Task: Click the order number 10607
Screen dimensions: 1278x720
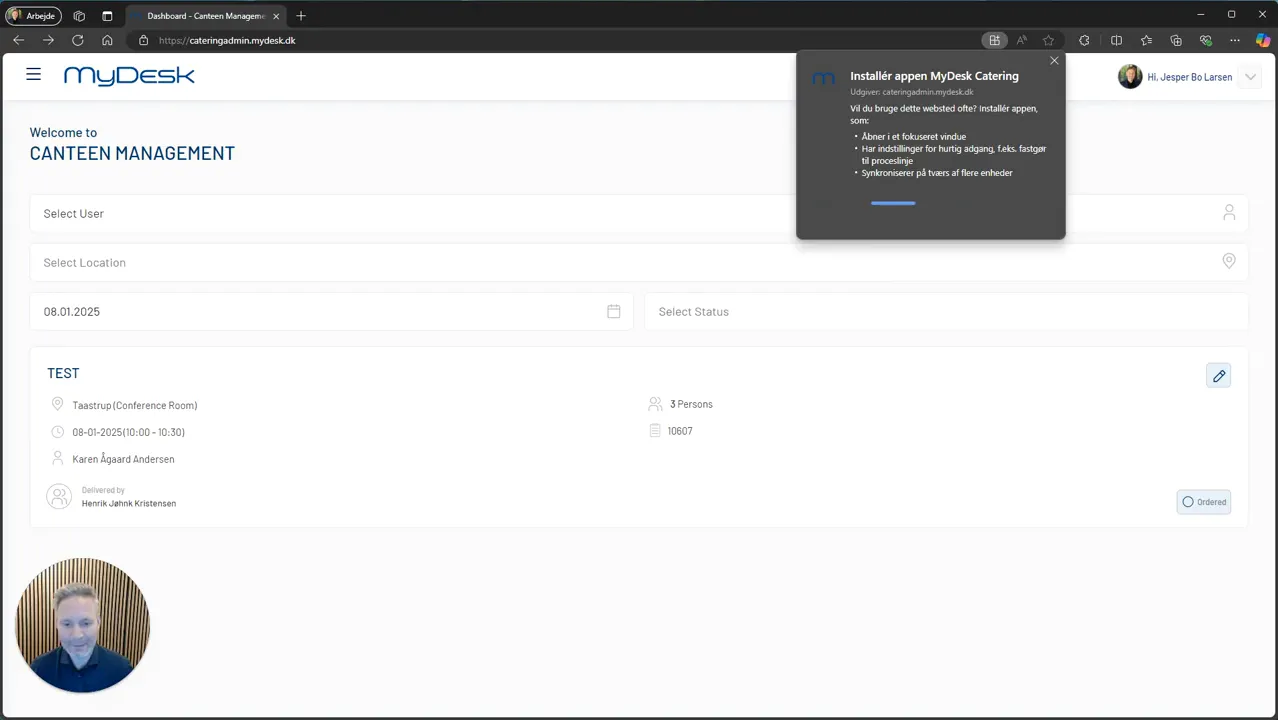Action: (680, 431)
